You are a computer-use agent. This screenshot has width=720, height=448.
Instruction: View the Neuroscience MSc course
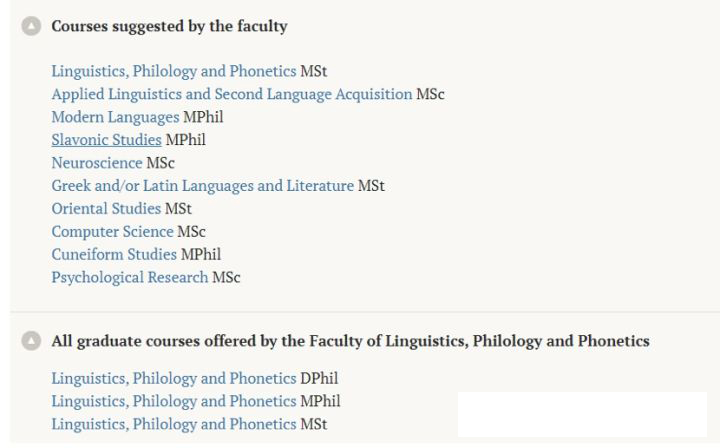pyautogui.click(x=97, y=163)
